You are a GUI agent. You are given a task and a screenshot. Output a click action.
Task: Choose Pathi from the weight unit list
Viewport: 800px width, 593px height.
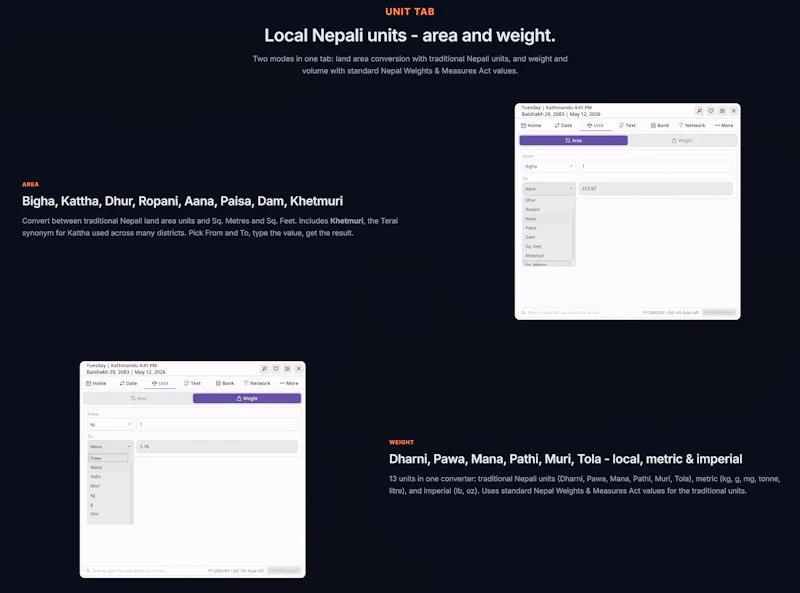point(108,476)
